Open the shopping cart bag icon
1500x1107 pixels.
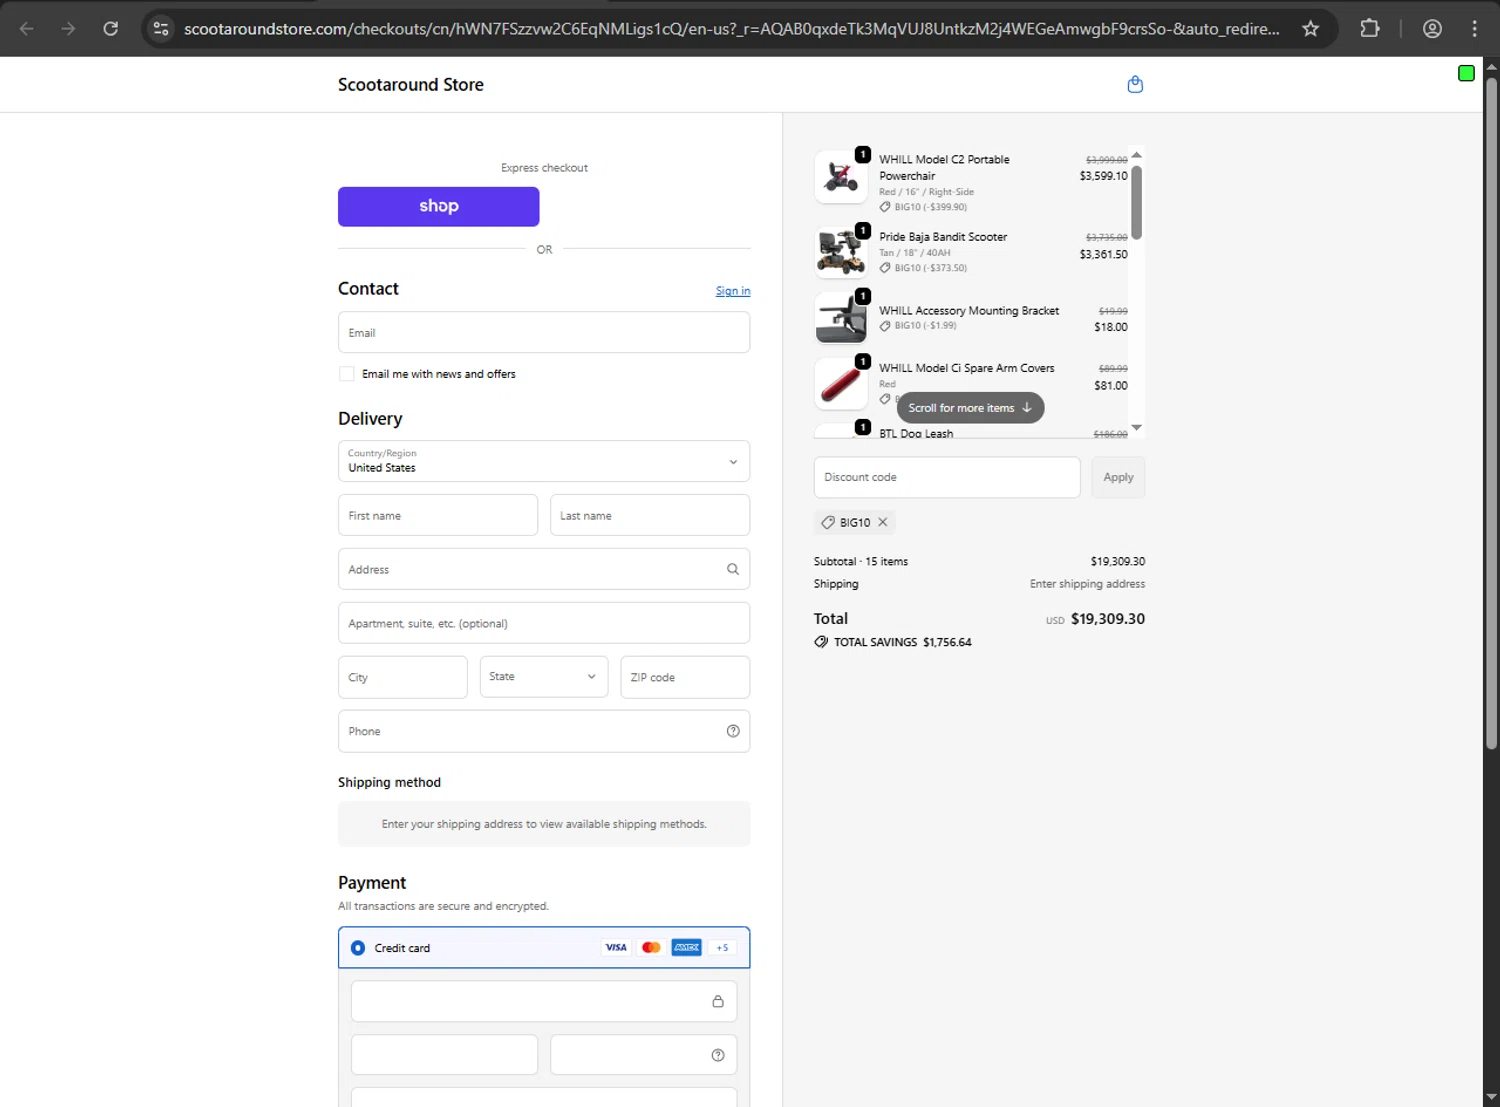1135,85
